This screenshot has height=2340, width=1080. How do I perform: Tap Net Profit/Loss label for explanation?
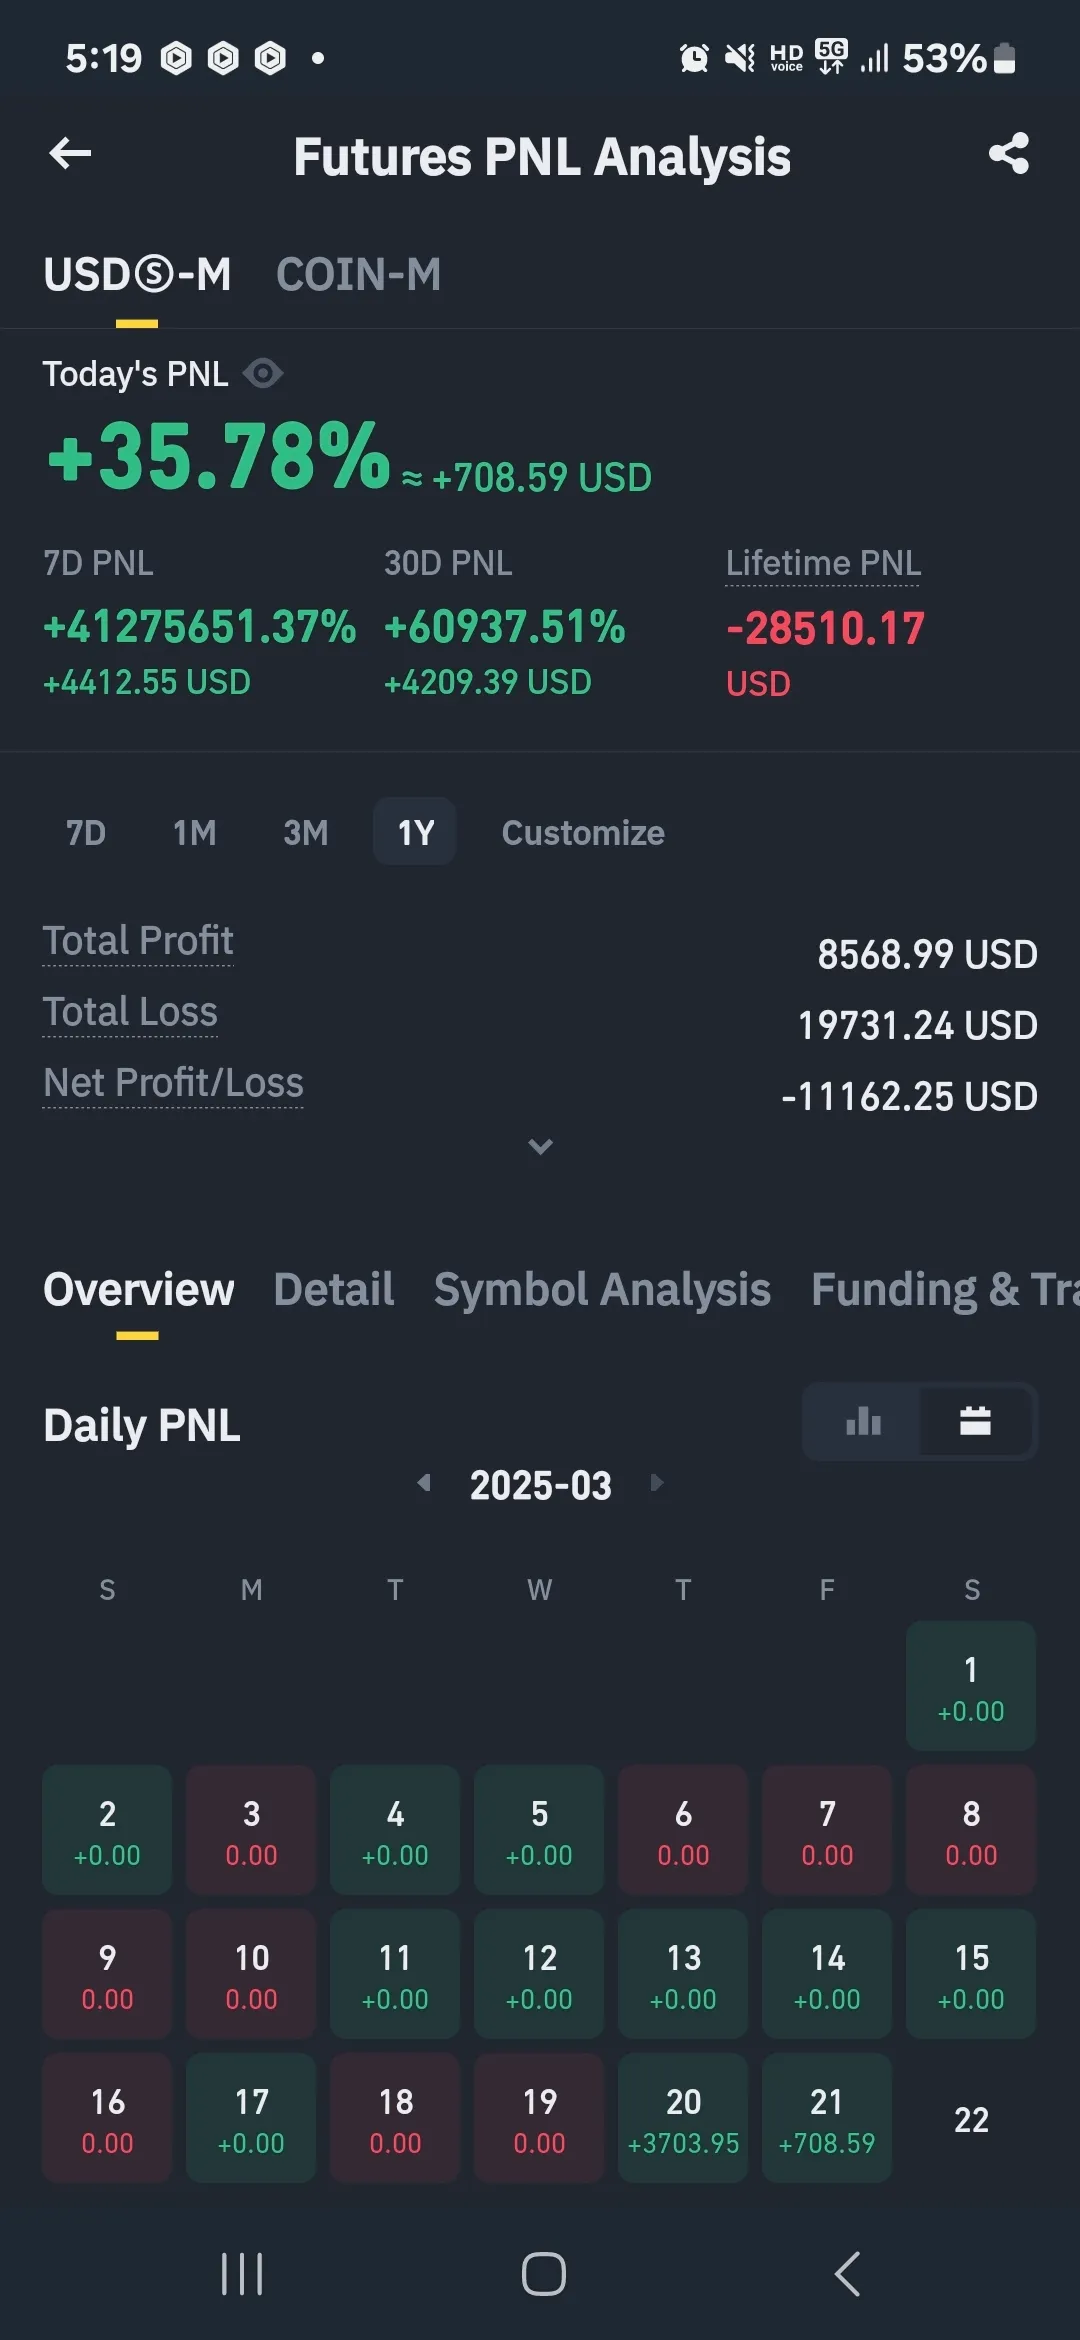pyautogui.click(x=173, y=1083)
